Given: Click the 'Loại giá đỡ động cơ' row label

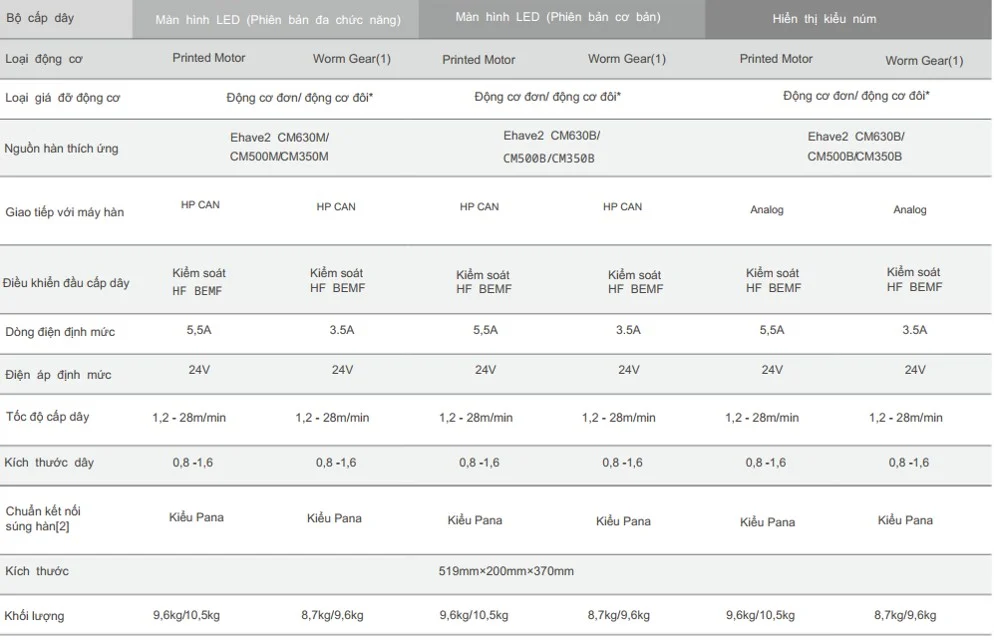Looking at the screenshot, I should tap(62, 98).
